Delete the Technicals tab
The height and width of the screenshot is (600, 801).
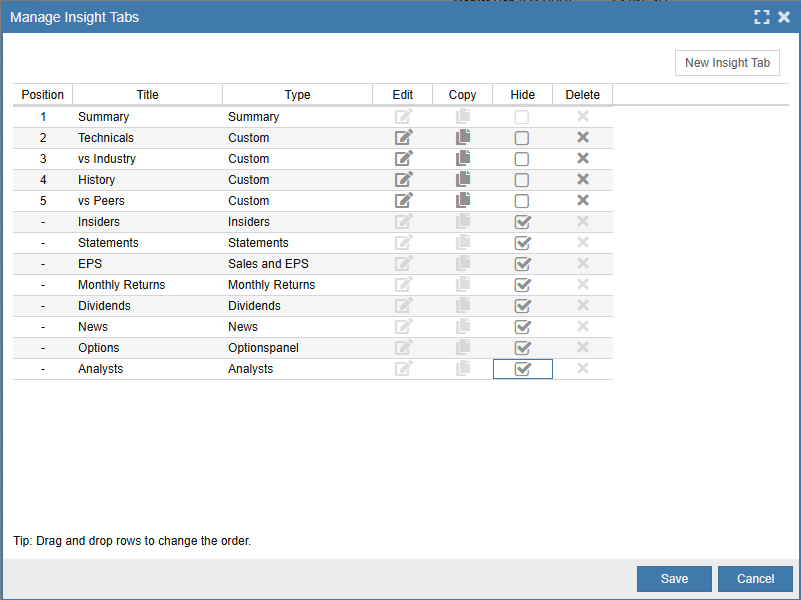pos(583,137)
